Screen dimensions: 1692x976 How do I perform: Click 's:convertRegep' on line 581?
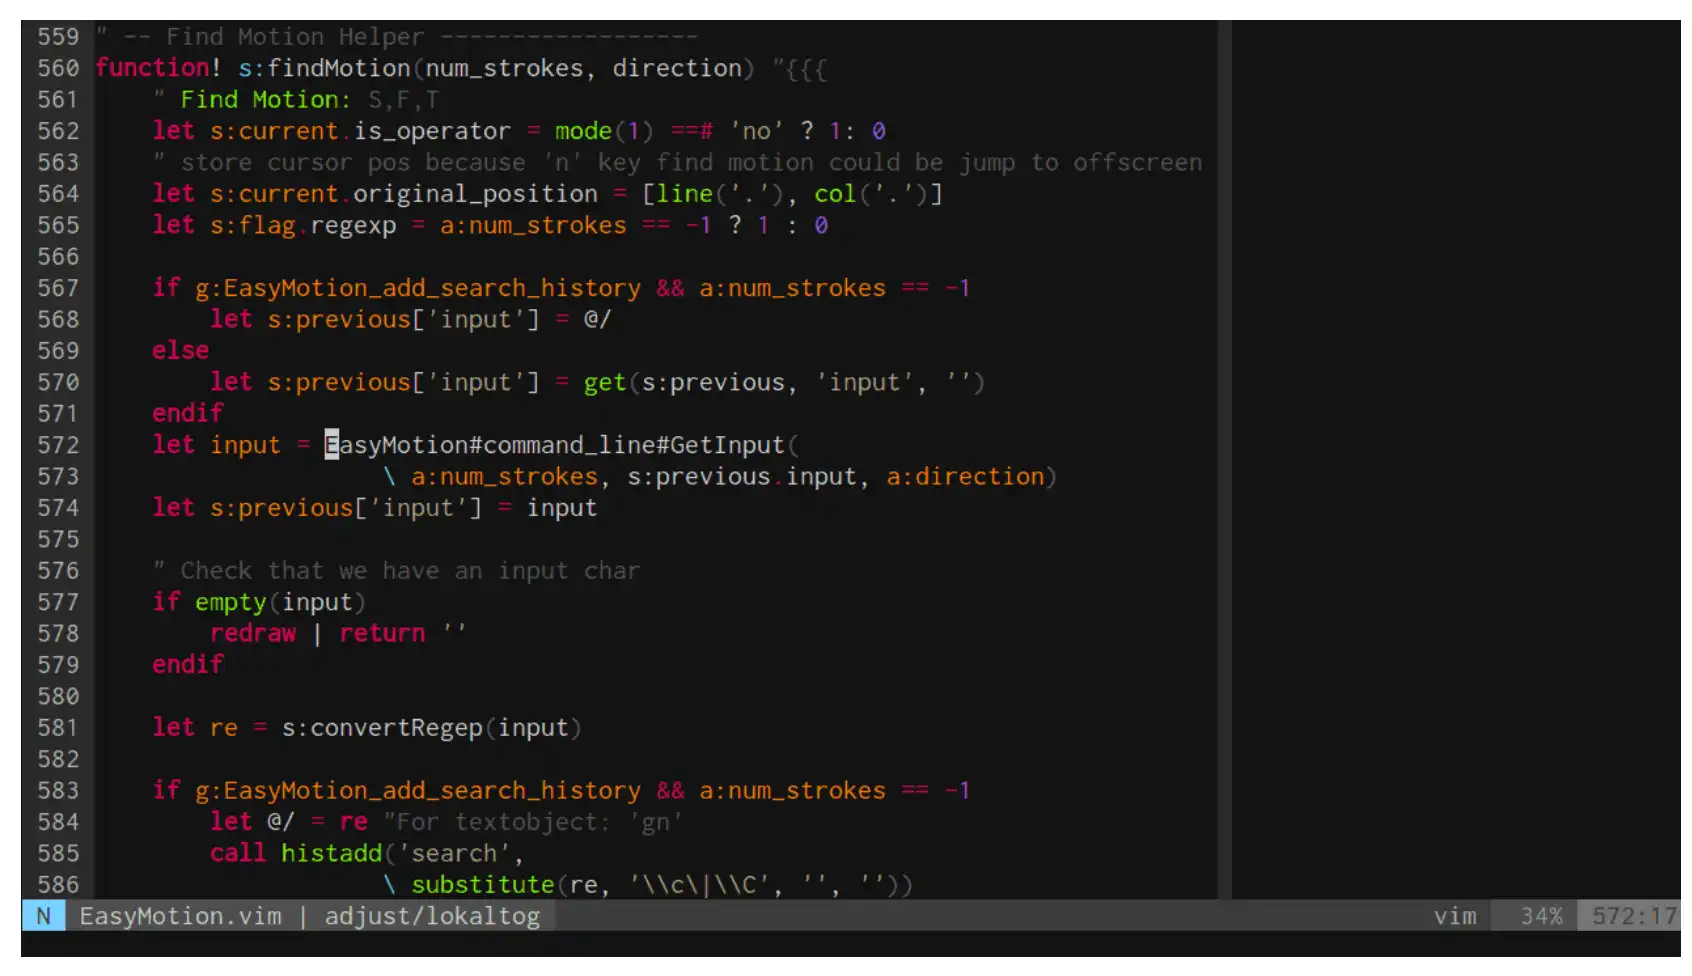point(382,728)
